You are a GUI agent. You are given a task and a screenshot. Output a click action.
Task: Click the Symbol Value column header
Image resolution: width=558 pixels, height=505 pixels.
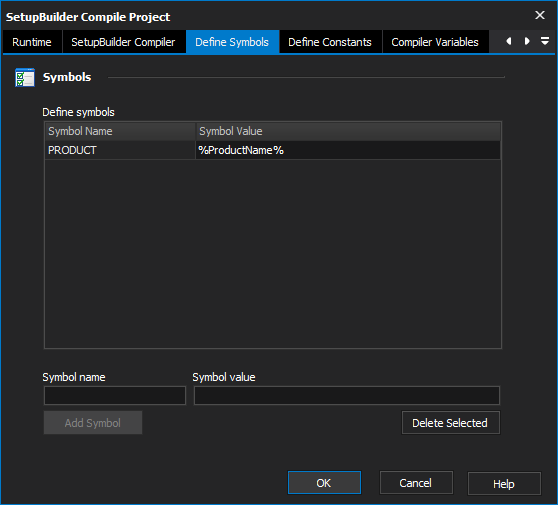point(348,131)
